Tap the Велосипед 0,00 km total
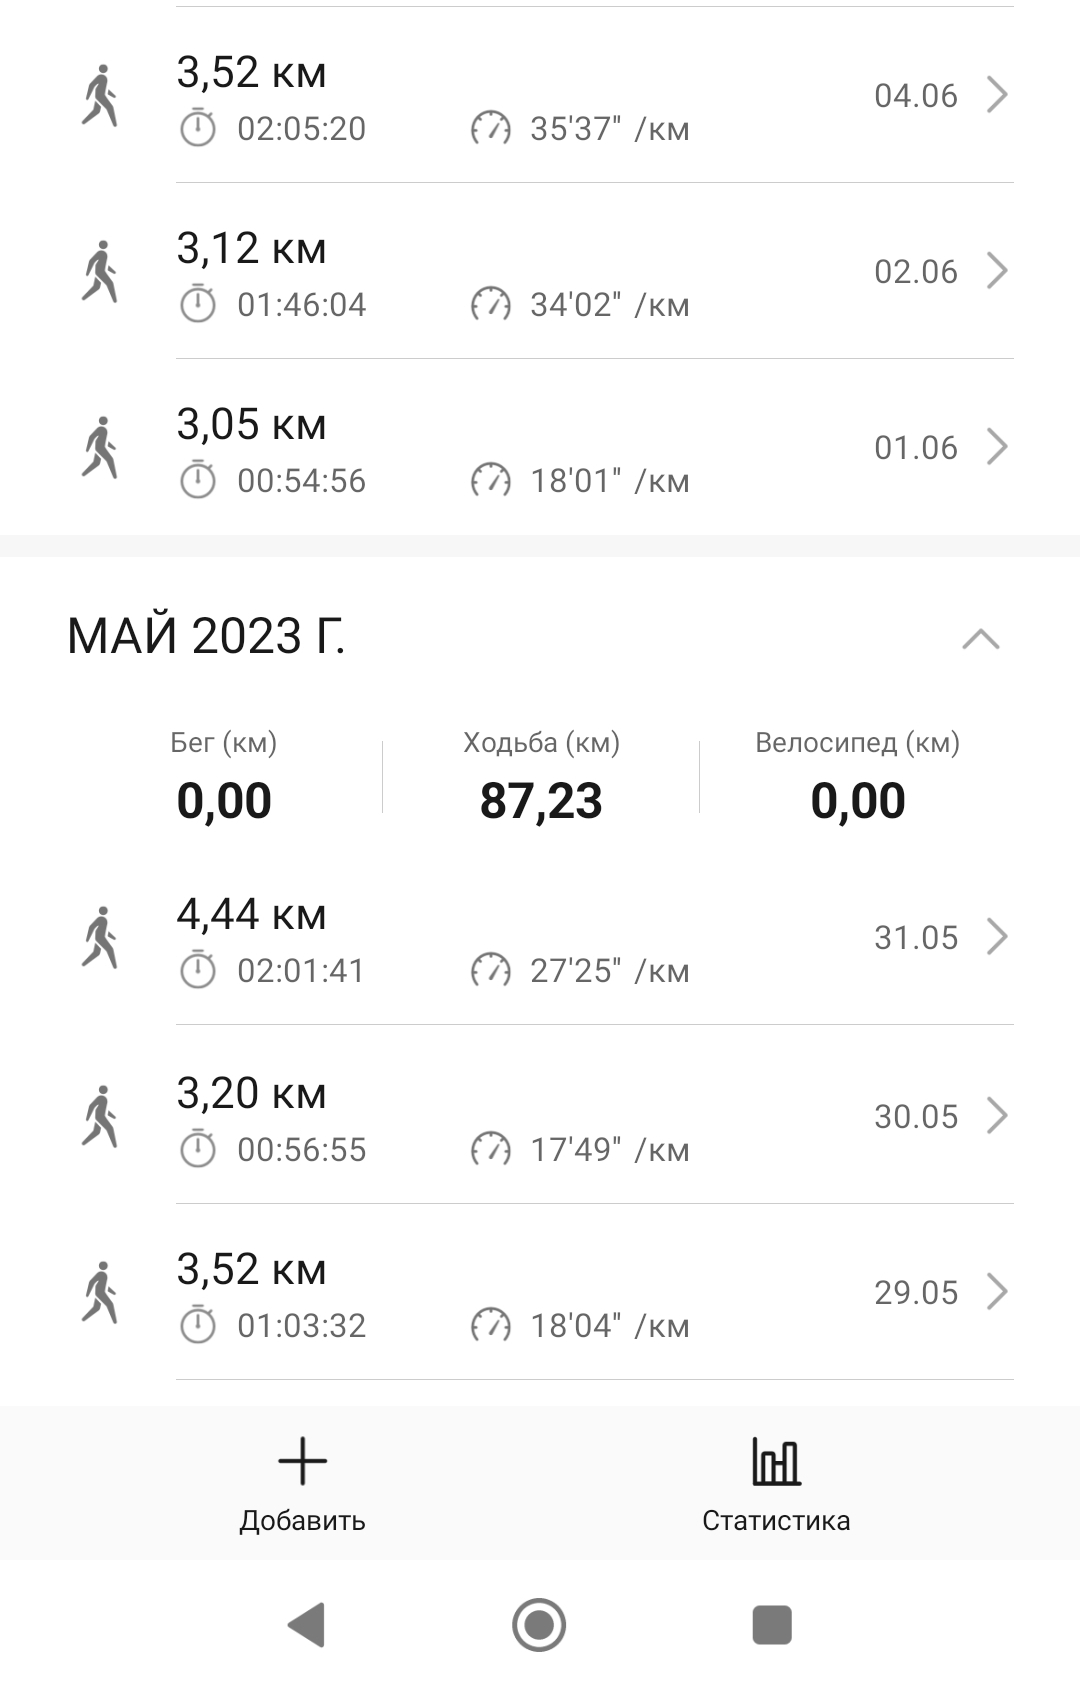This screenshot has width=1080, height=1690. point(858,800)
